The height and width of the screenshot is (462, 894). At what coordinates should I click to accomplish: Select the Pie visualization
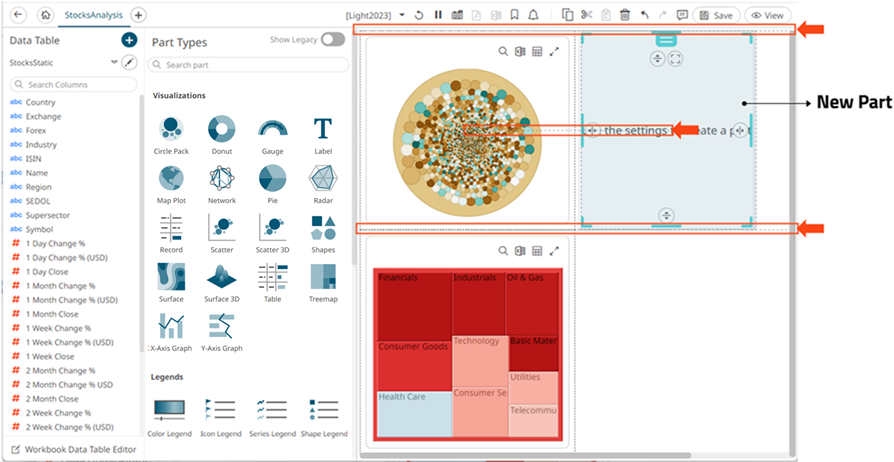pyautogui.click(x=273, y=184)
